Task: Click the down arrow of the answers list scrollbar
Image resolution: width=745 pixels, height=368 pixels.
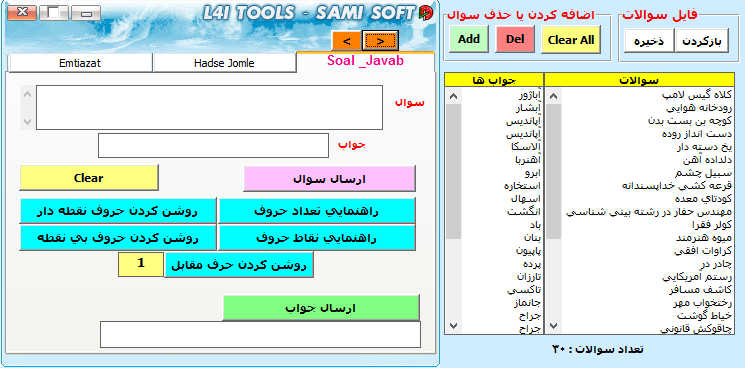Action: (454, 326)
